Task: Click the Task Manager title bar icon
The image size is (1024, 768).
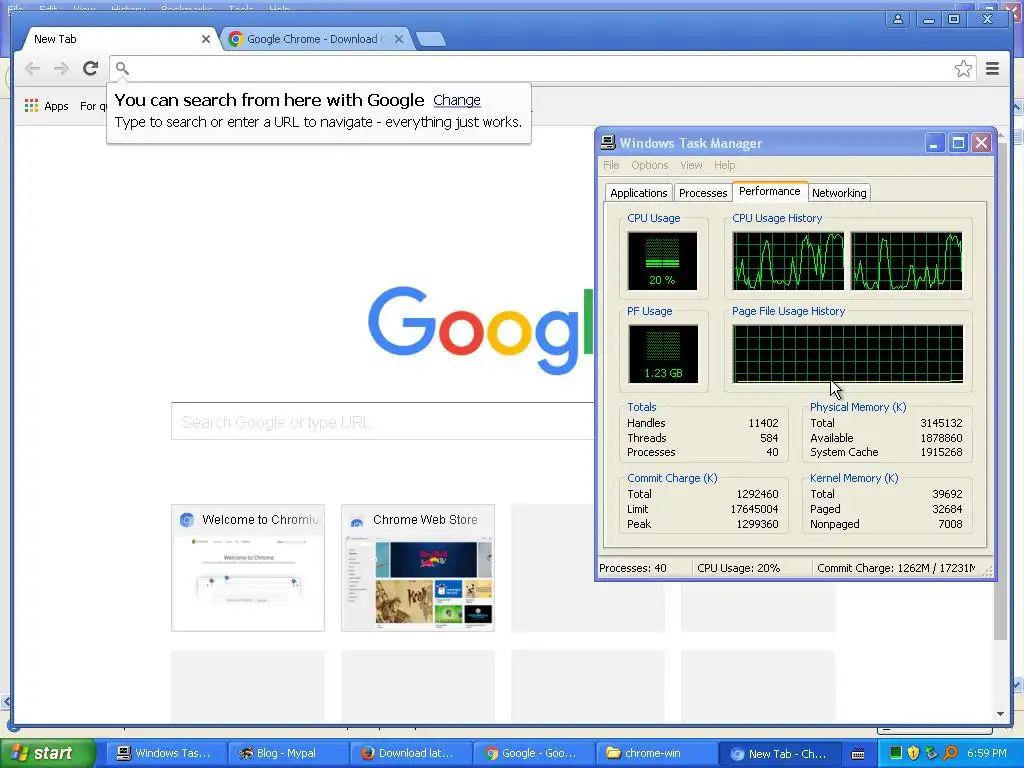Action: point(608,142)
